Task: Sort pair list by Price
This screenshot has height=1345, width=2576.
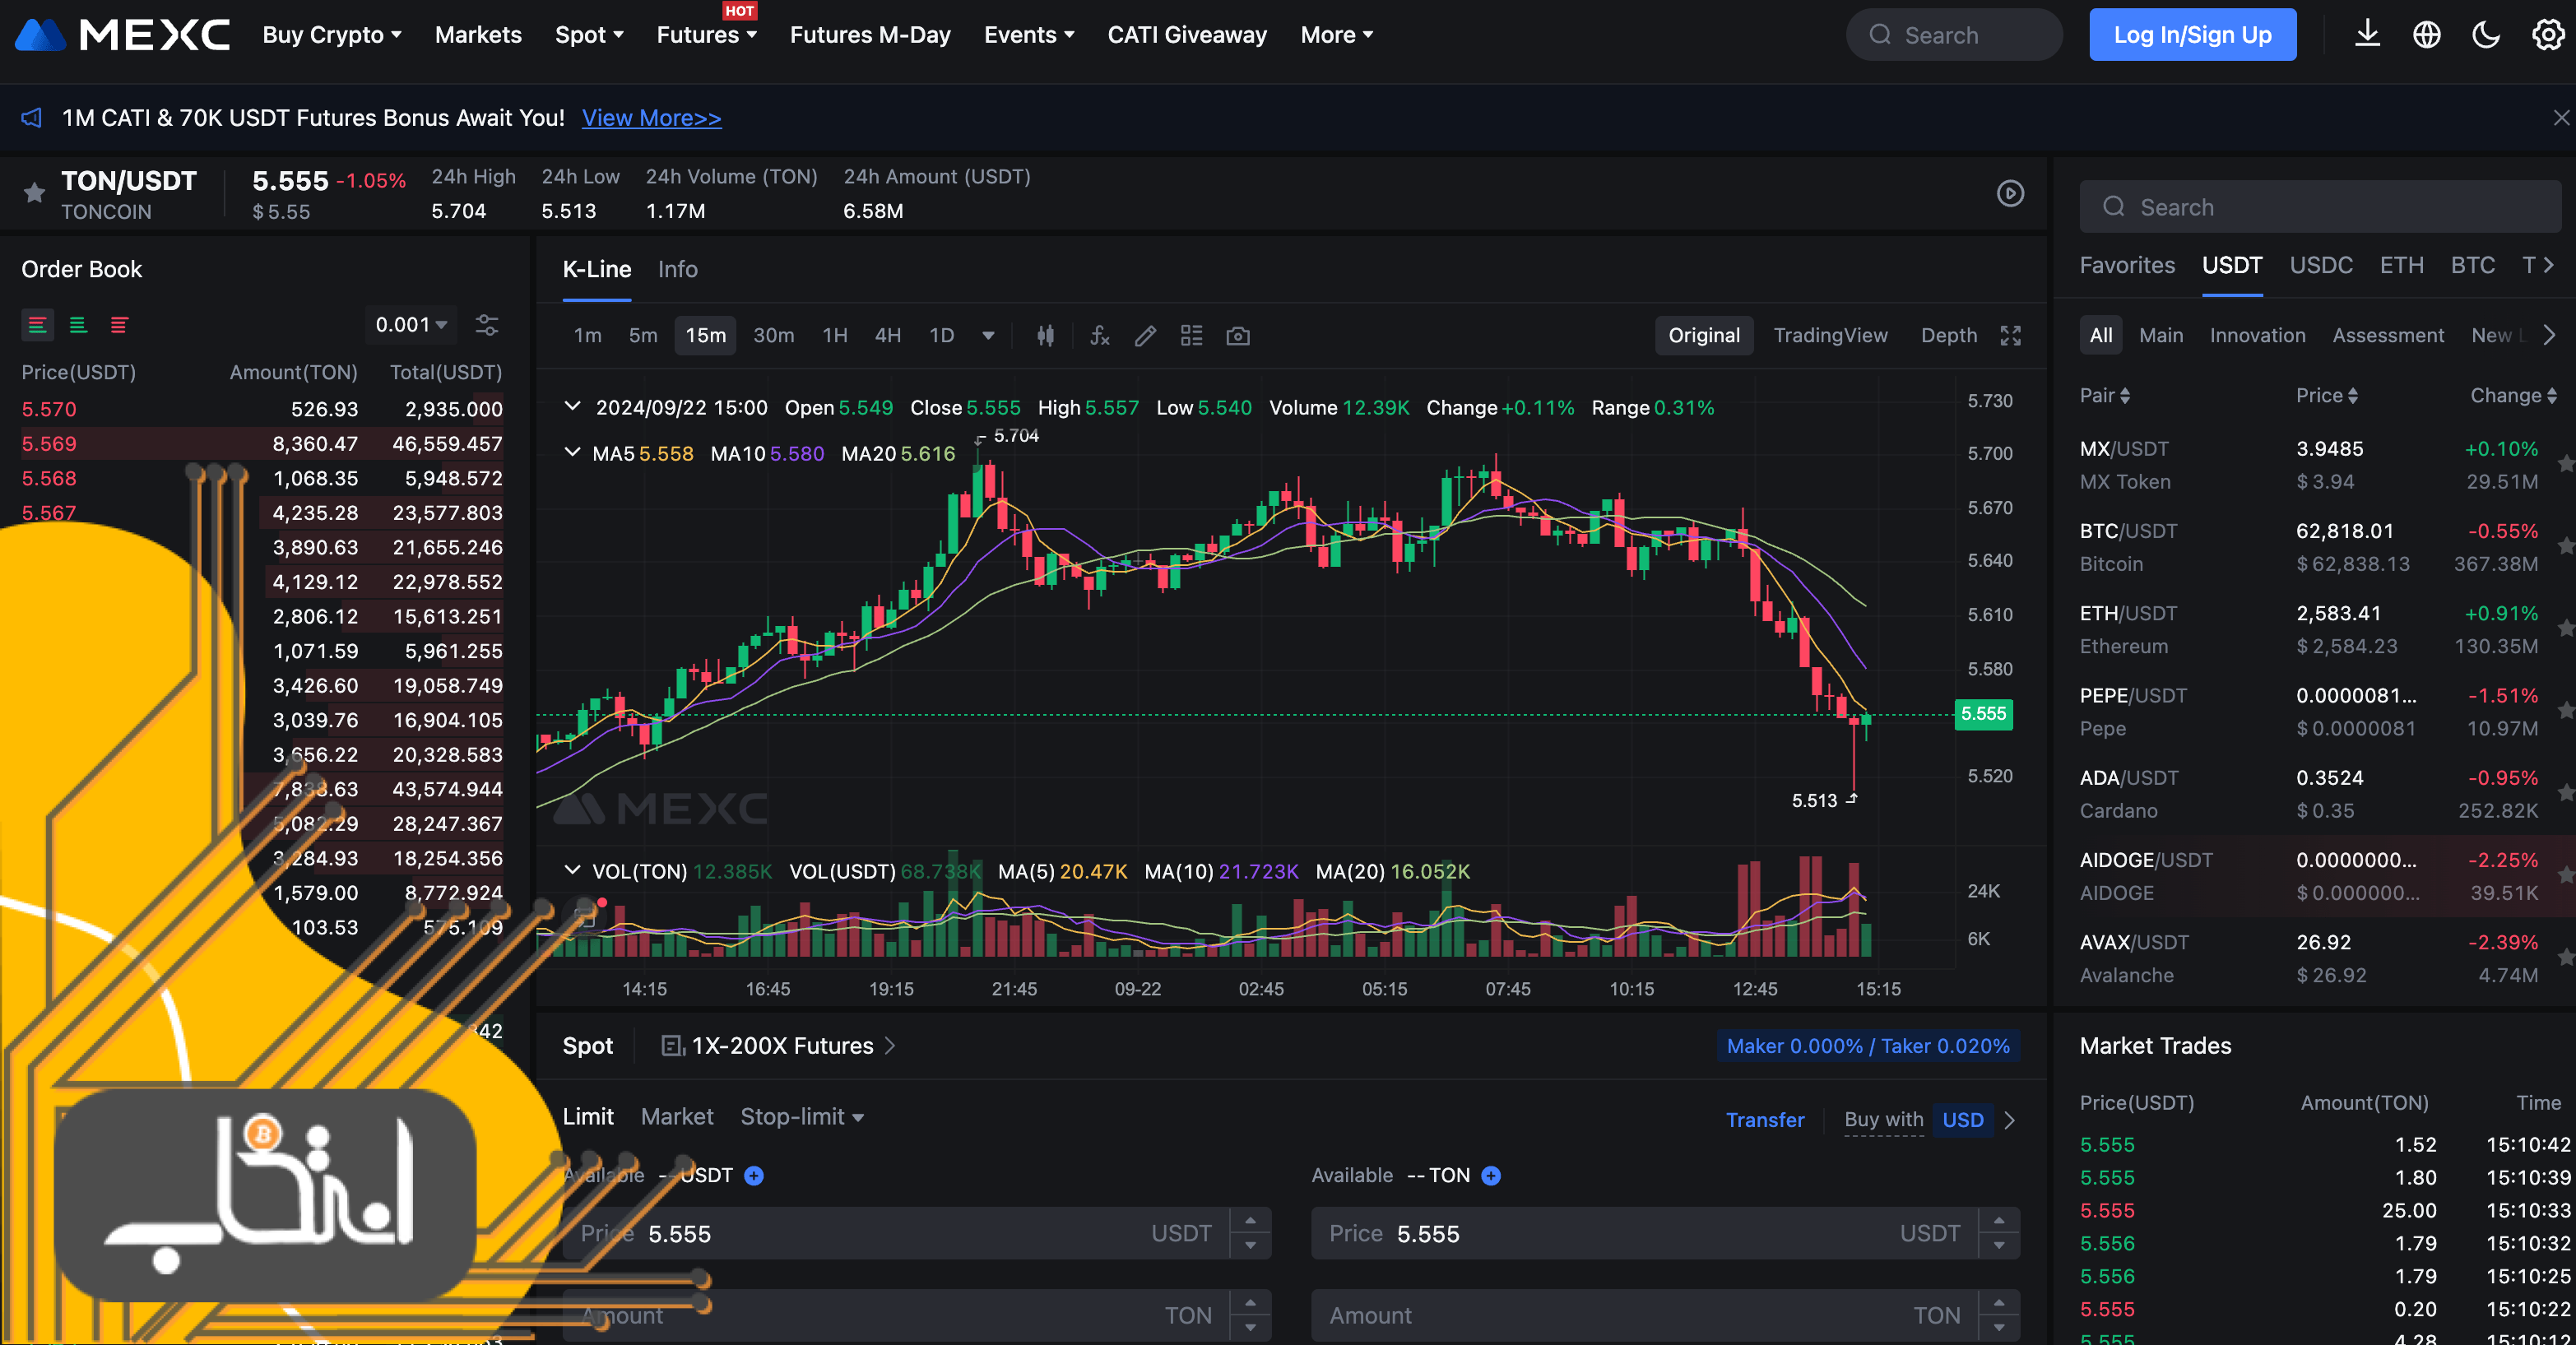Action: pyautogui.click(x=2326, y=396)
